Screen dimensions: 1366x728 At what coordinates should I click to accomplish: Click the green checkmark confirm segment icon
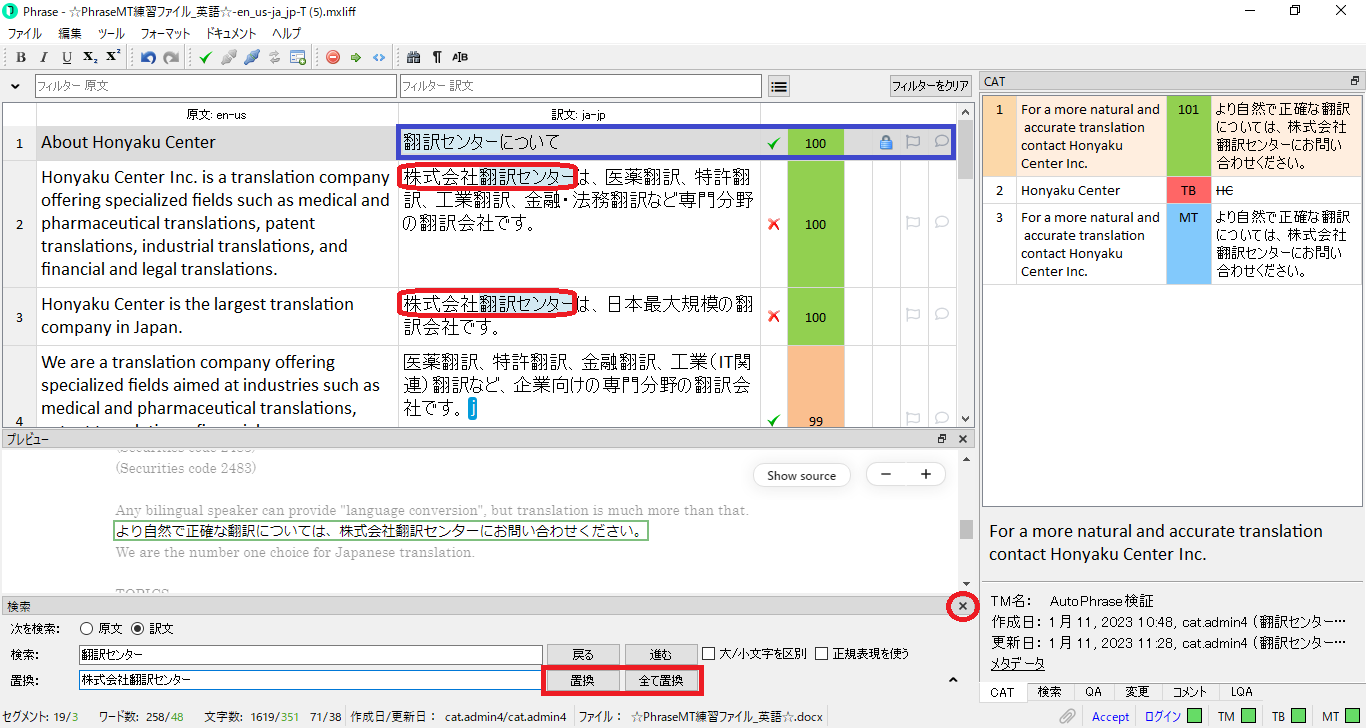[205, 57]
